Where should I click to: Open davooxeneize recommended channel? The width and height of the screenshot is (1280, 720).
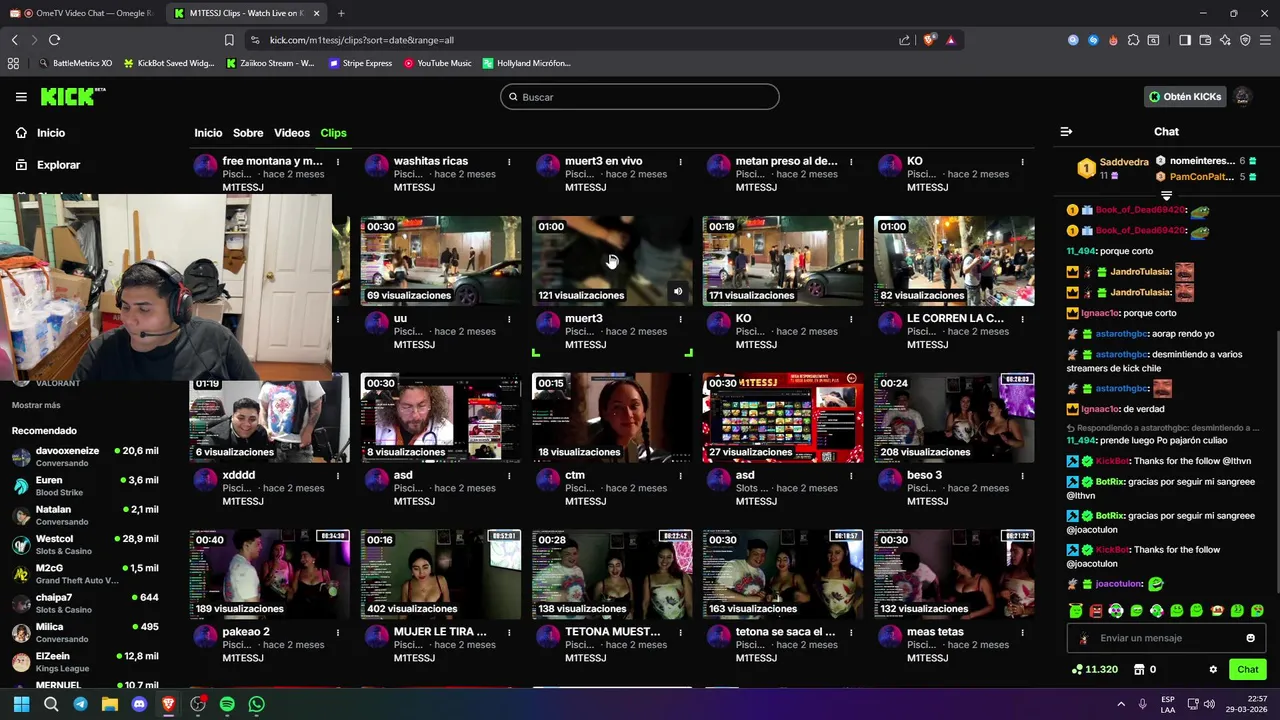click(x=85, y=457)
